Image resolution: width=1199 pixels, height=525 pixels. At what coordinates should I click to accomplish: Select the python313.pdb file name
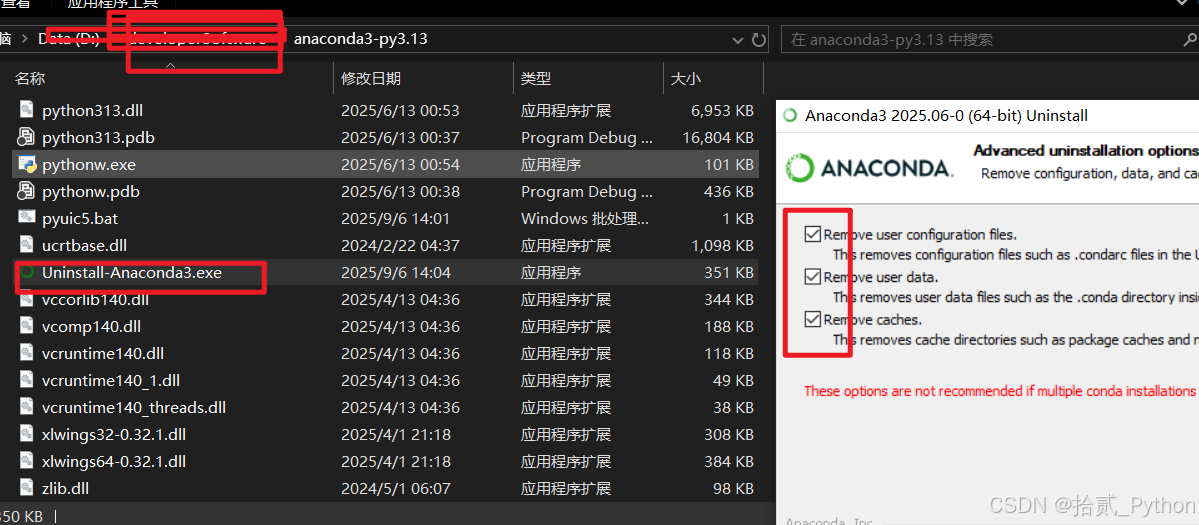(99, 138)
